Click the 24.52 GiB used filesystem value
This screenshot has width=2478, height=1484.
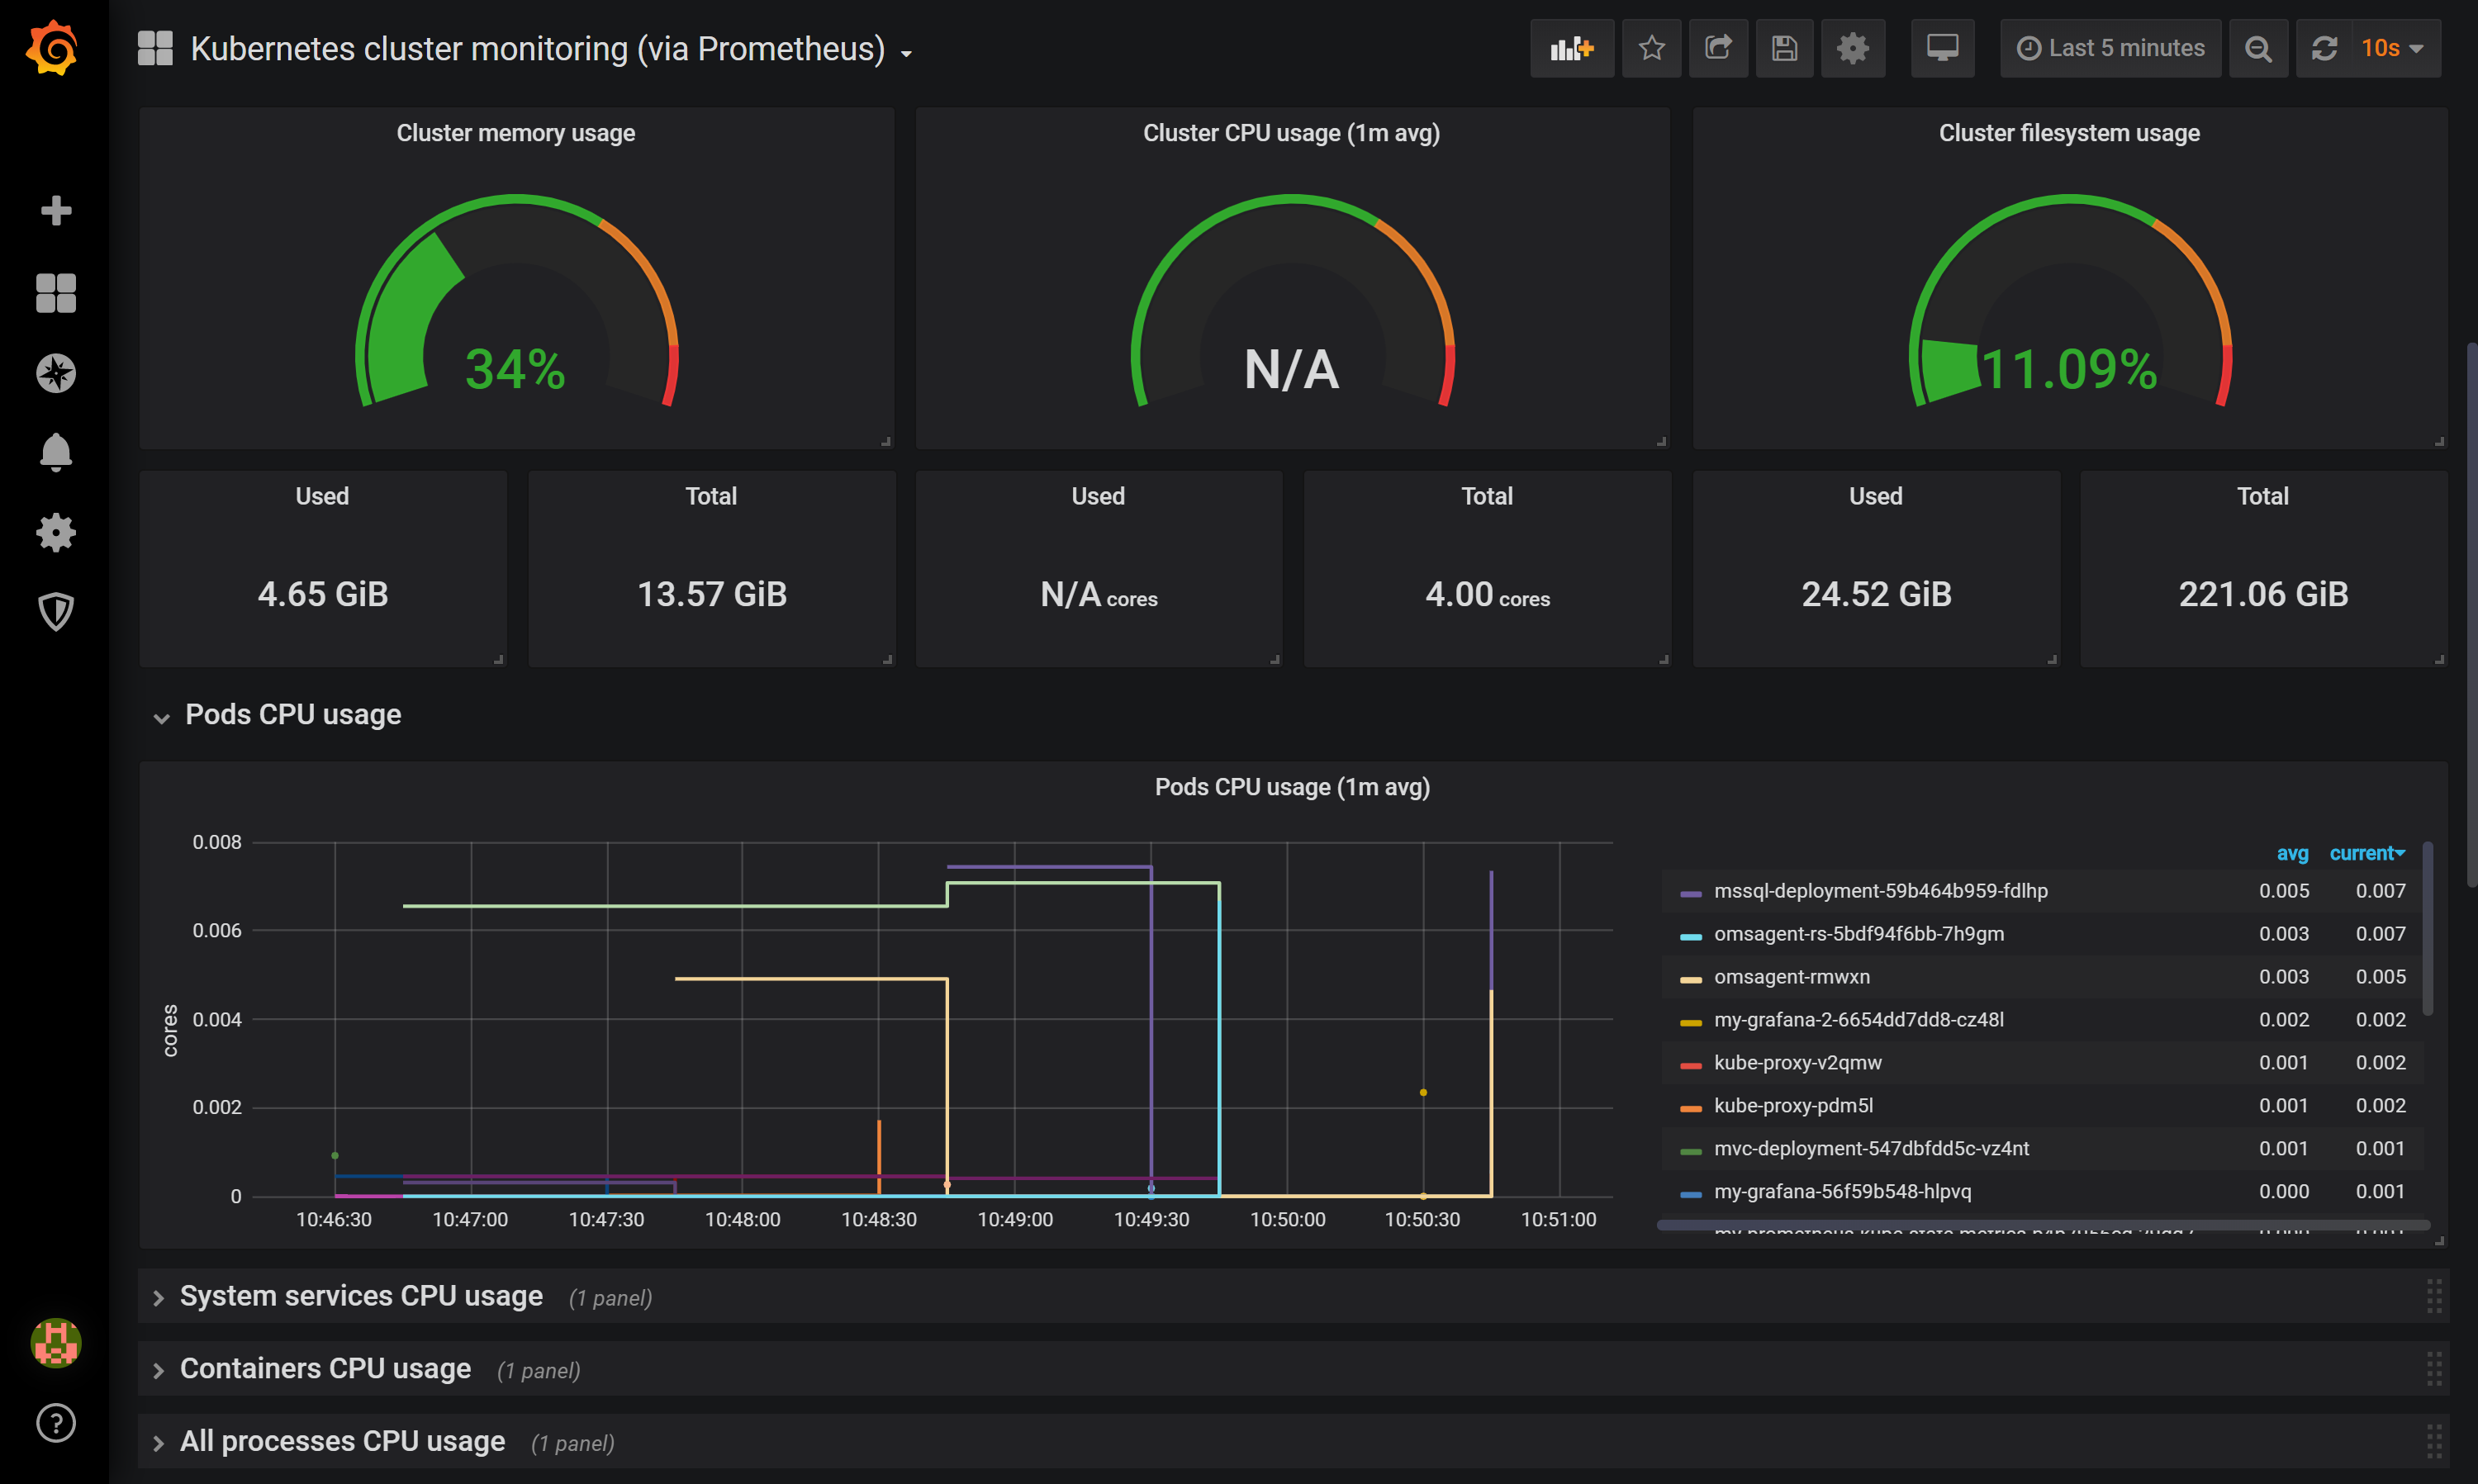coord(1876,594)
